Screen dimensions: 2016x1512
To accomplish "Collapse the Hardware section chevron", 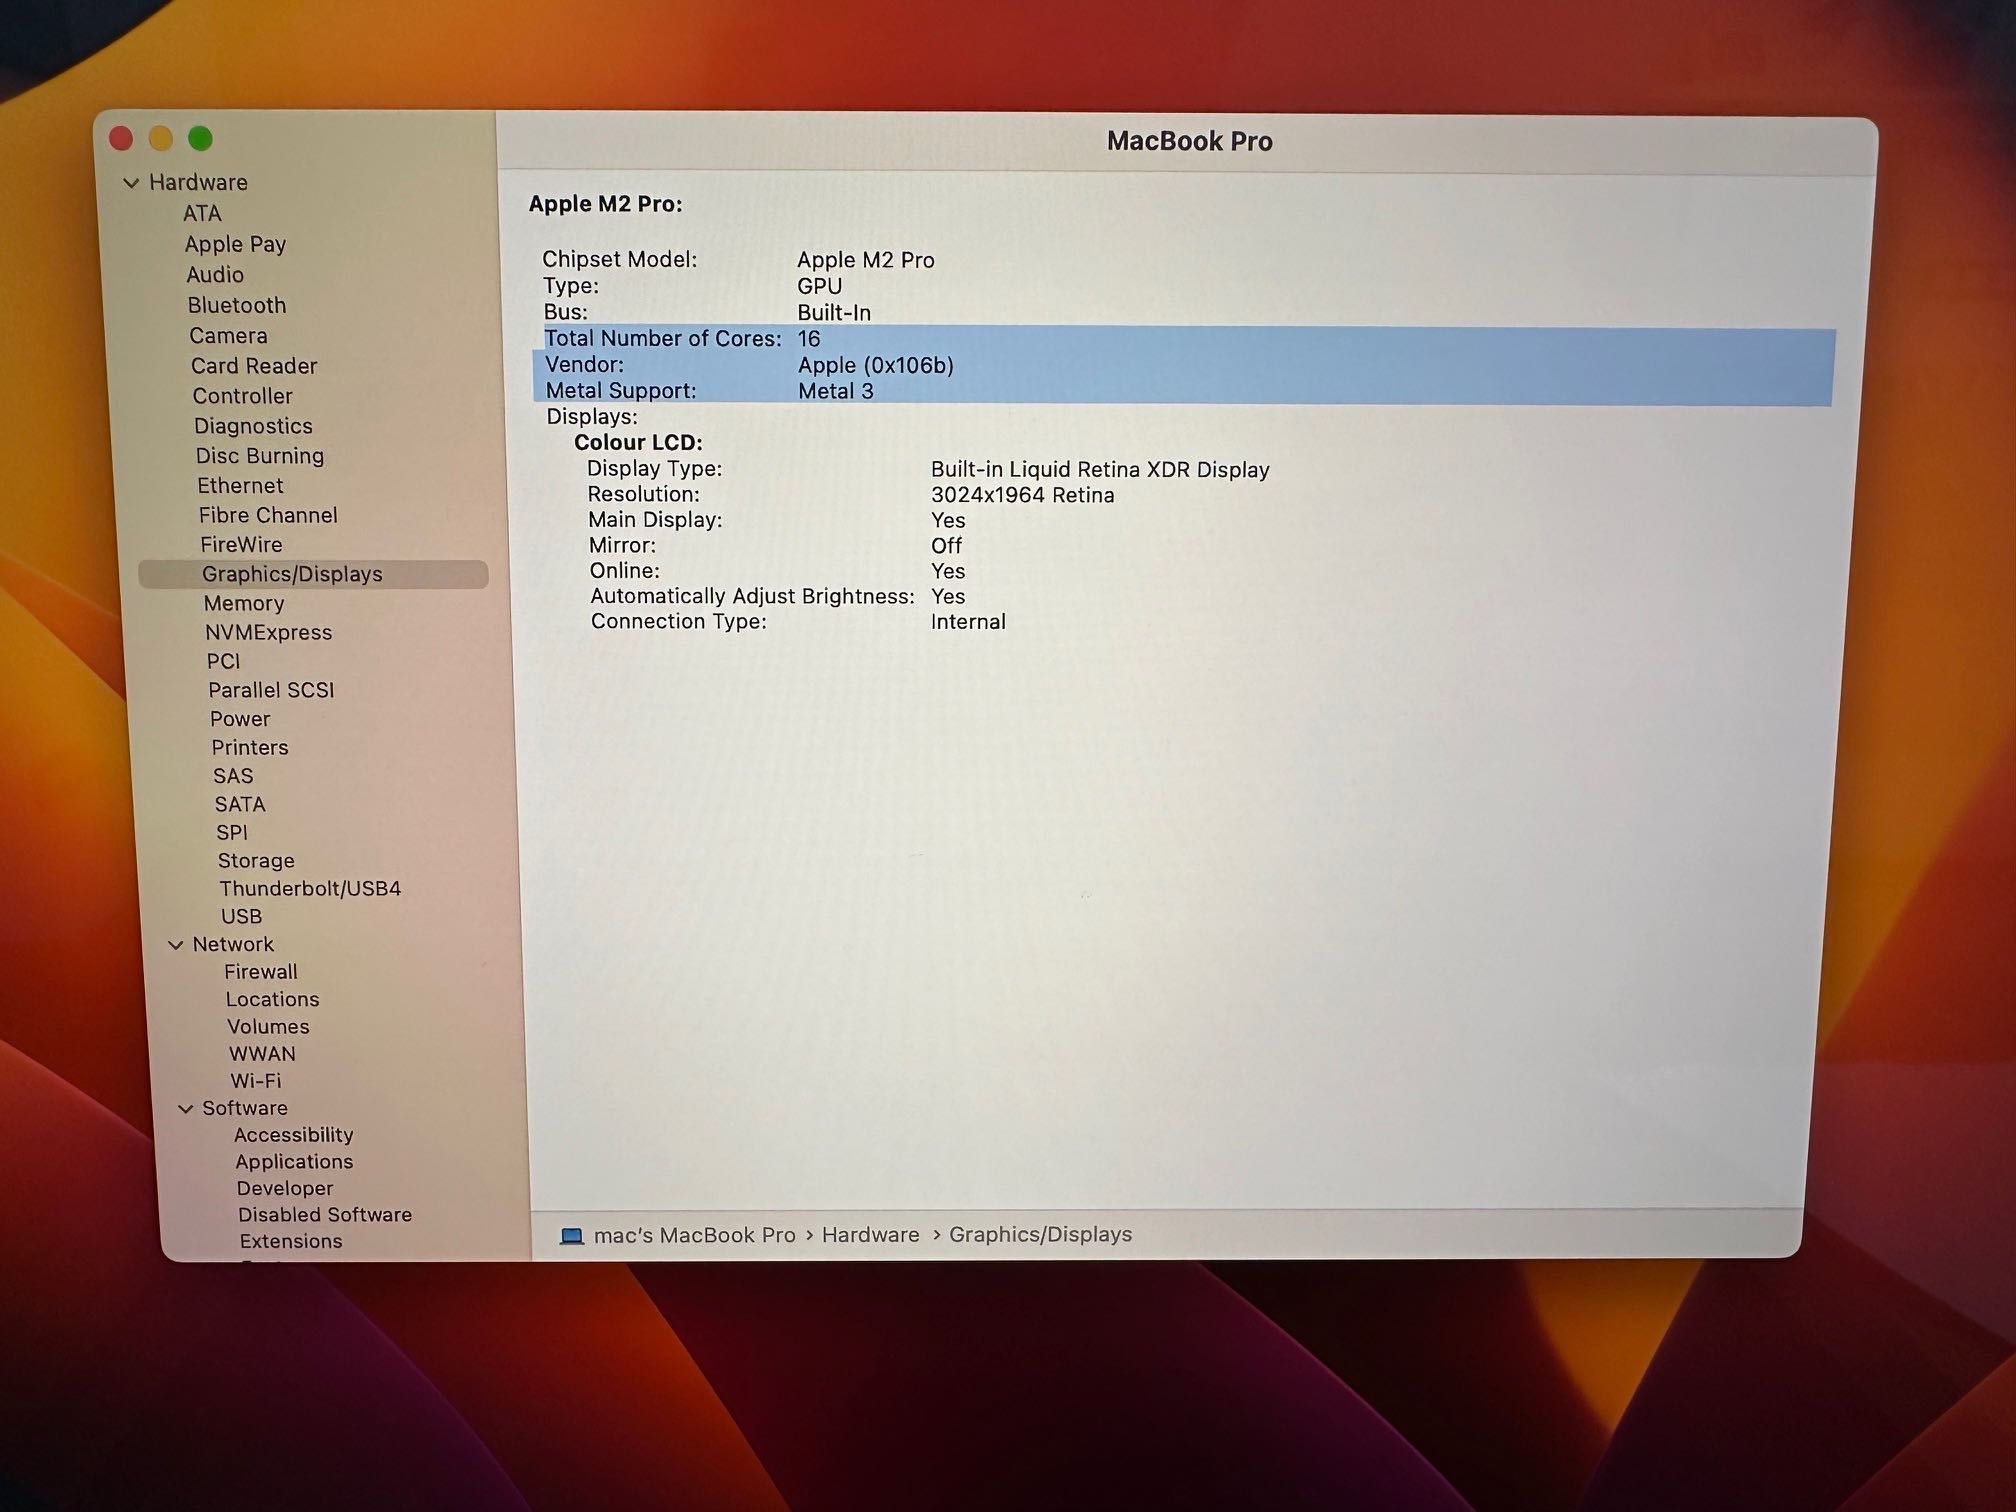I will click(x=131, y=183).
